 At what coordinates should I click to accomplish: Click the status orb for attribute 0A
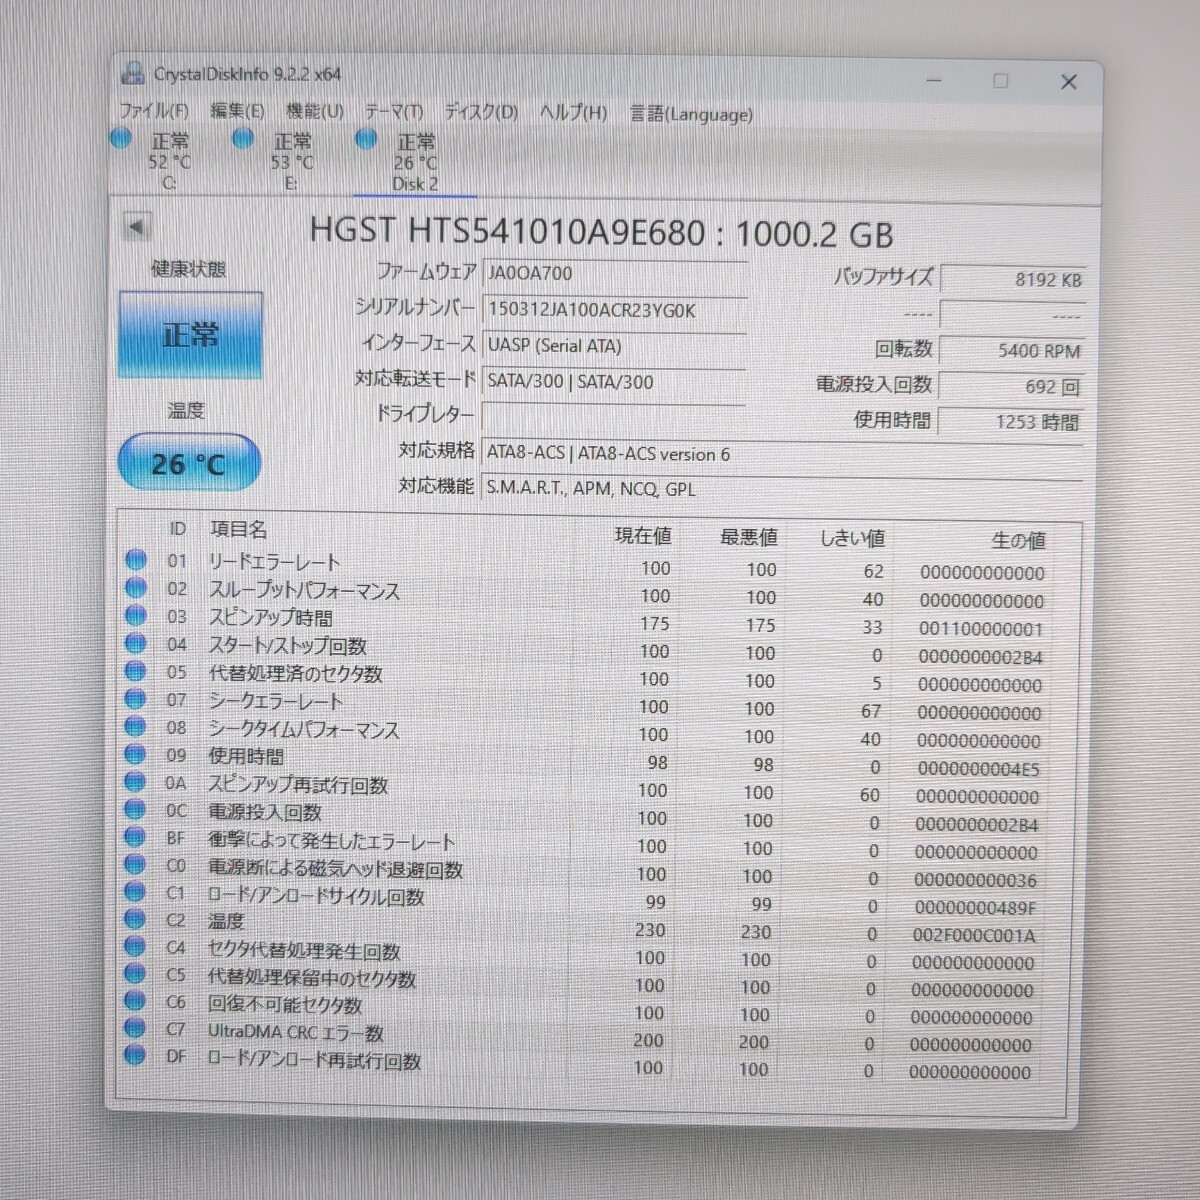tap(135, 782)
